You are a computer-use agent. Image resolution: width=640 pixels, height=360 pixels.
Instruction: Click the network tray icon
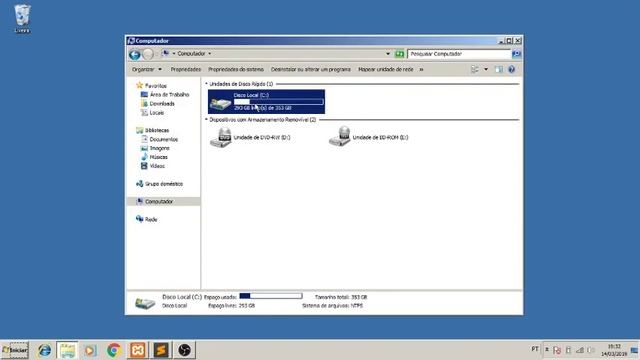(x=580, y=350)
